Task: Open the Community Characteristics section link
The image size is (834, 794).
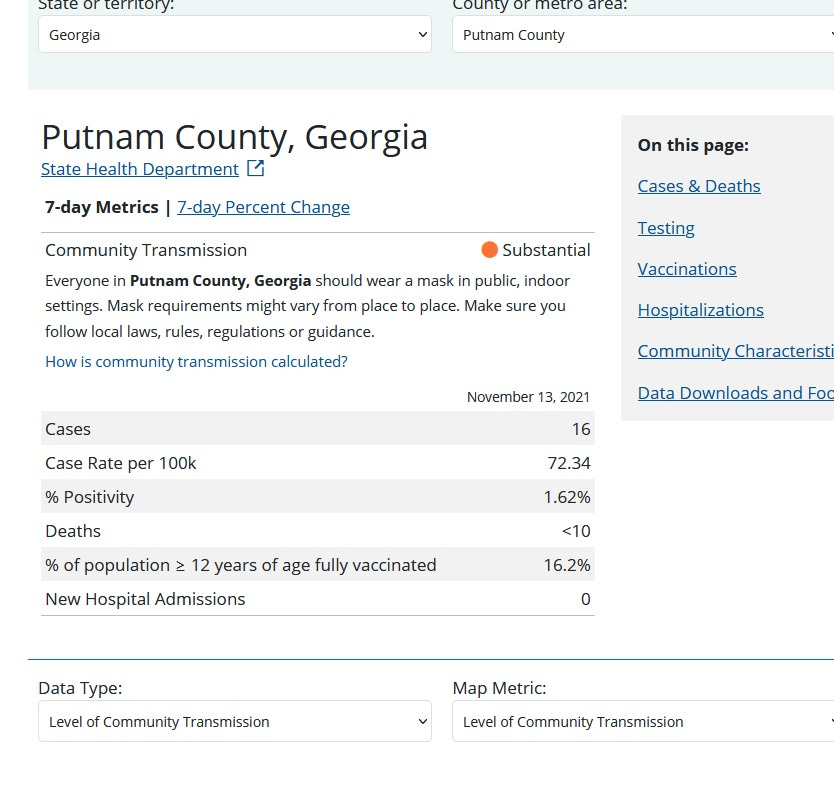Action: 736,351
